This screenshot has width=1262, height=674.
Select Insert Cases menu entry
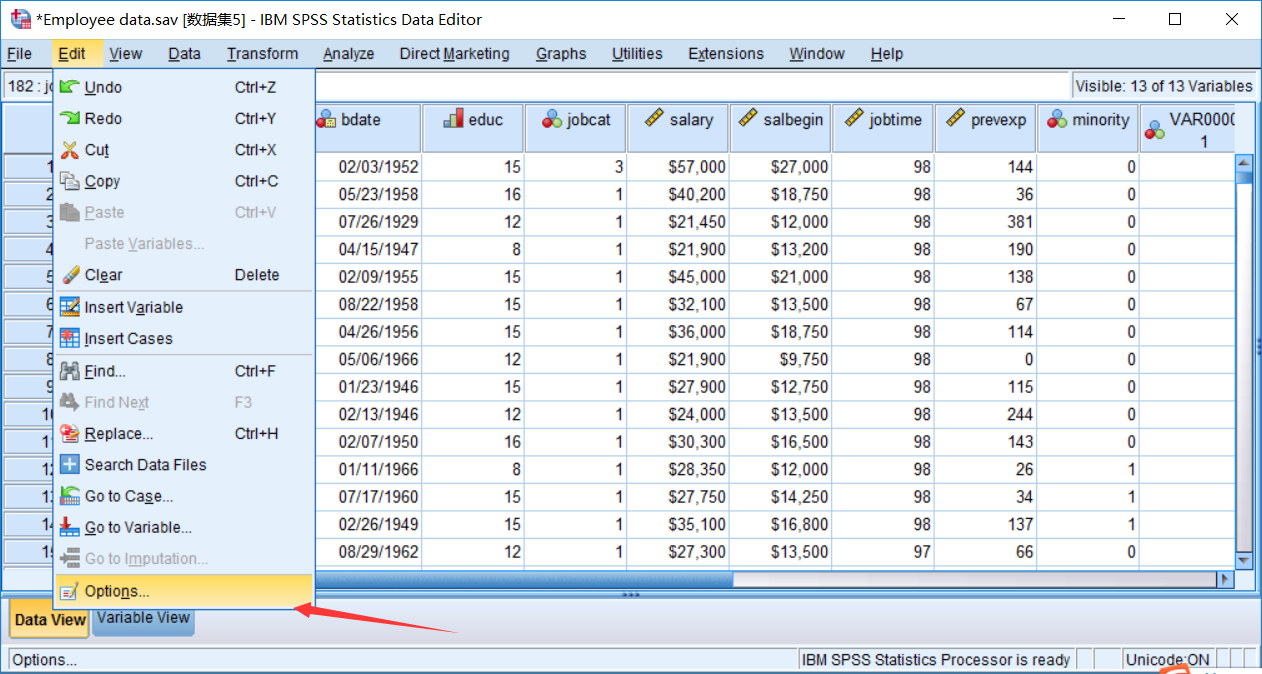coord(184,338)
